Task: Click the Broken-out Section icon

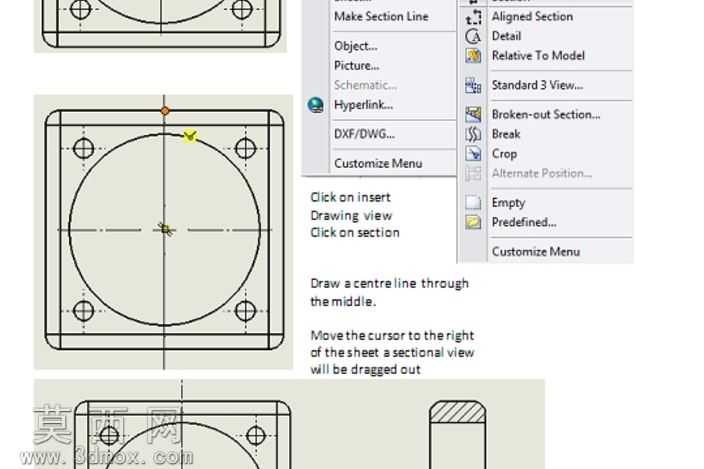Action: click(x=473, y=114)
